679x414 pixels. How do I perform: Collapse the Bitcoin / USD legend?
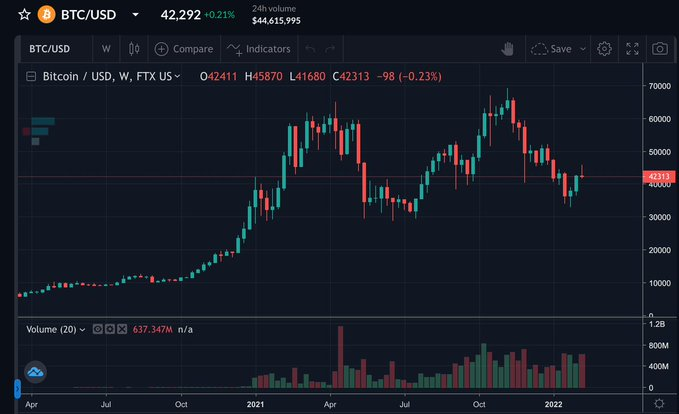coord(32,77)
